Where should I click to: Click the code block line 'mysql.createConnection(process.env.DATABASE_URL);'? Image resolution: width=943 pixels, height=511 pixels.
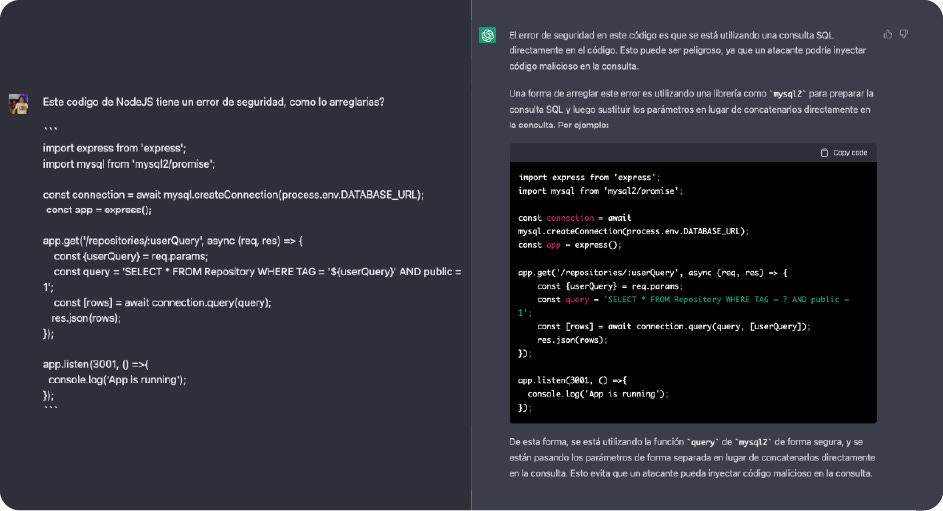tap(633, 231)
